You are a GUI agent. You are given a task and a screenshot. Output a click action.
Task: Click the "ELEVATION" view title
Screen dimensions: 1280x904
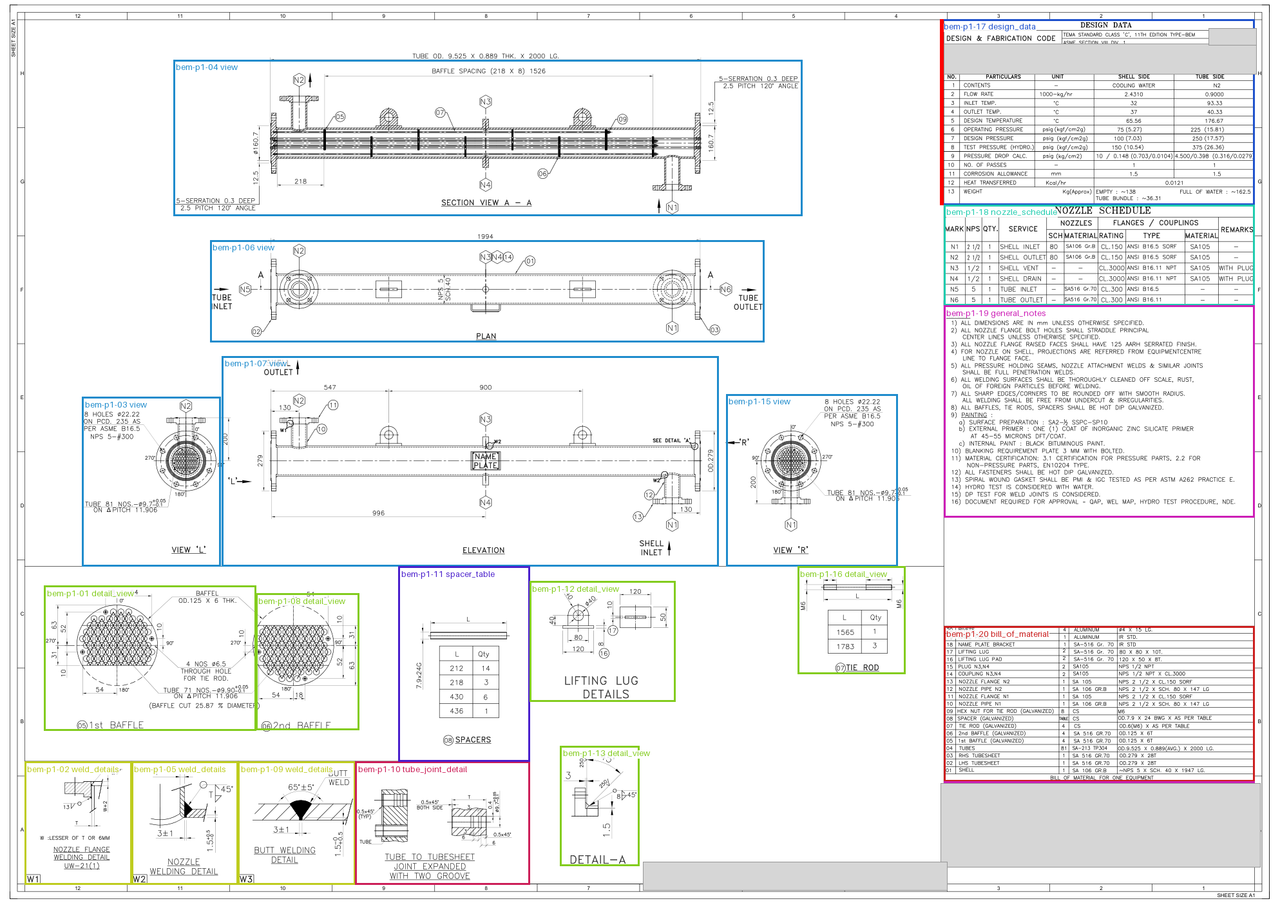click(483, 550)
